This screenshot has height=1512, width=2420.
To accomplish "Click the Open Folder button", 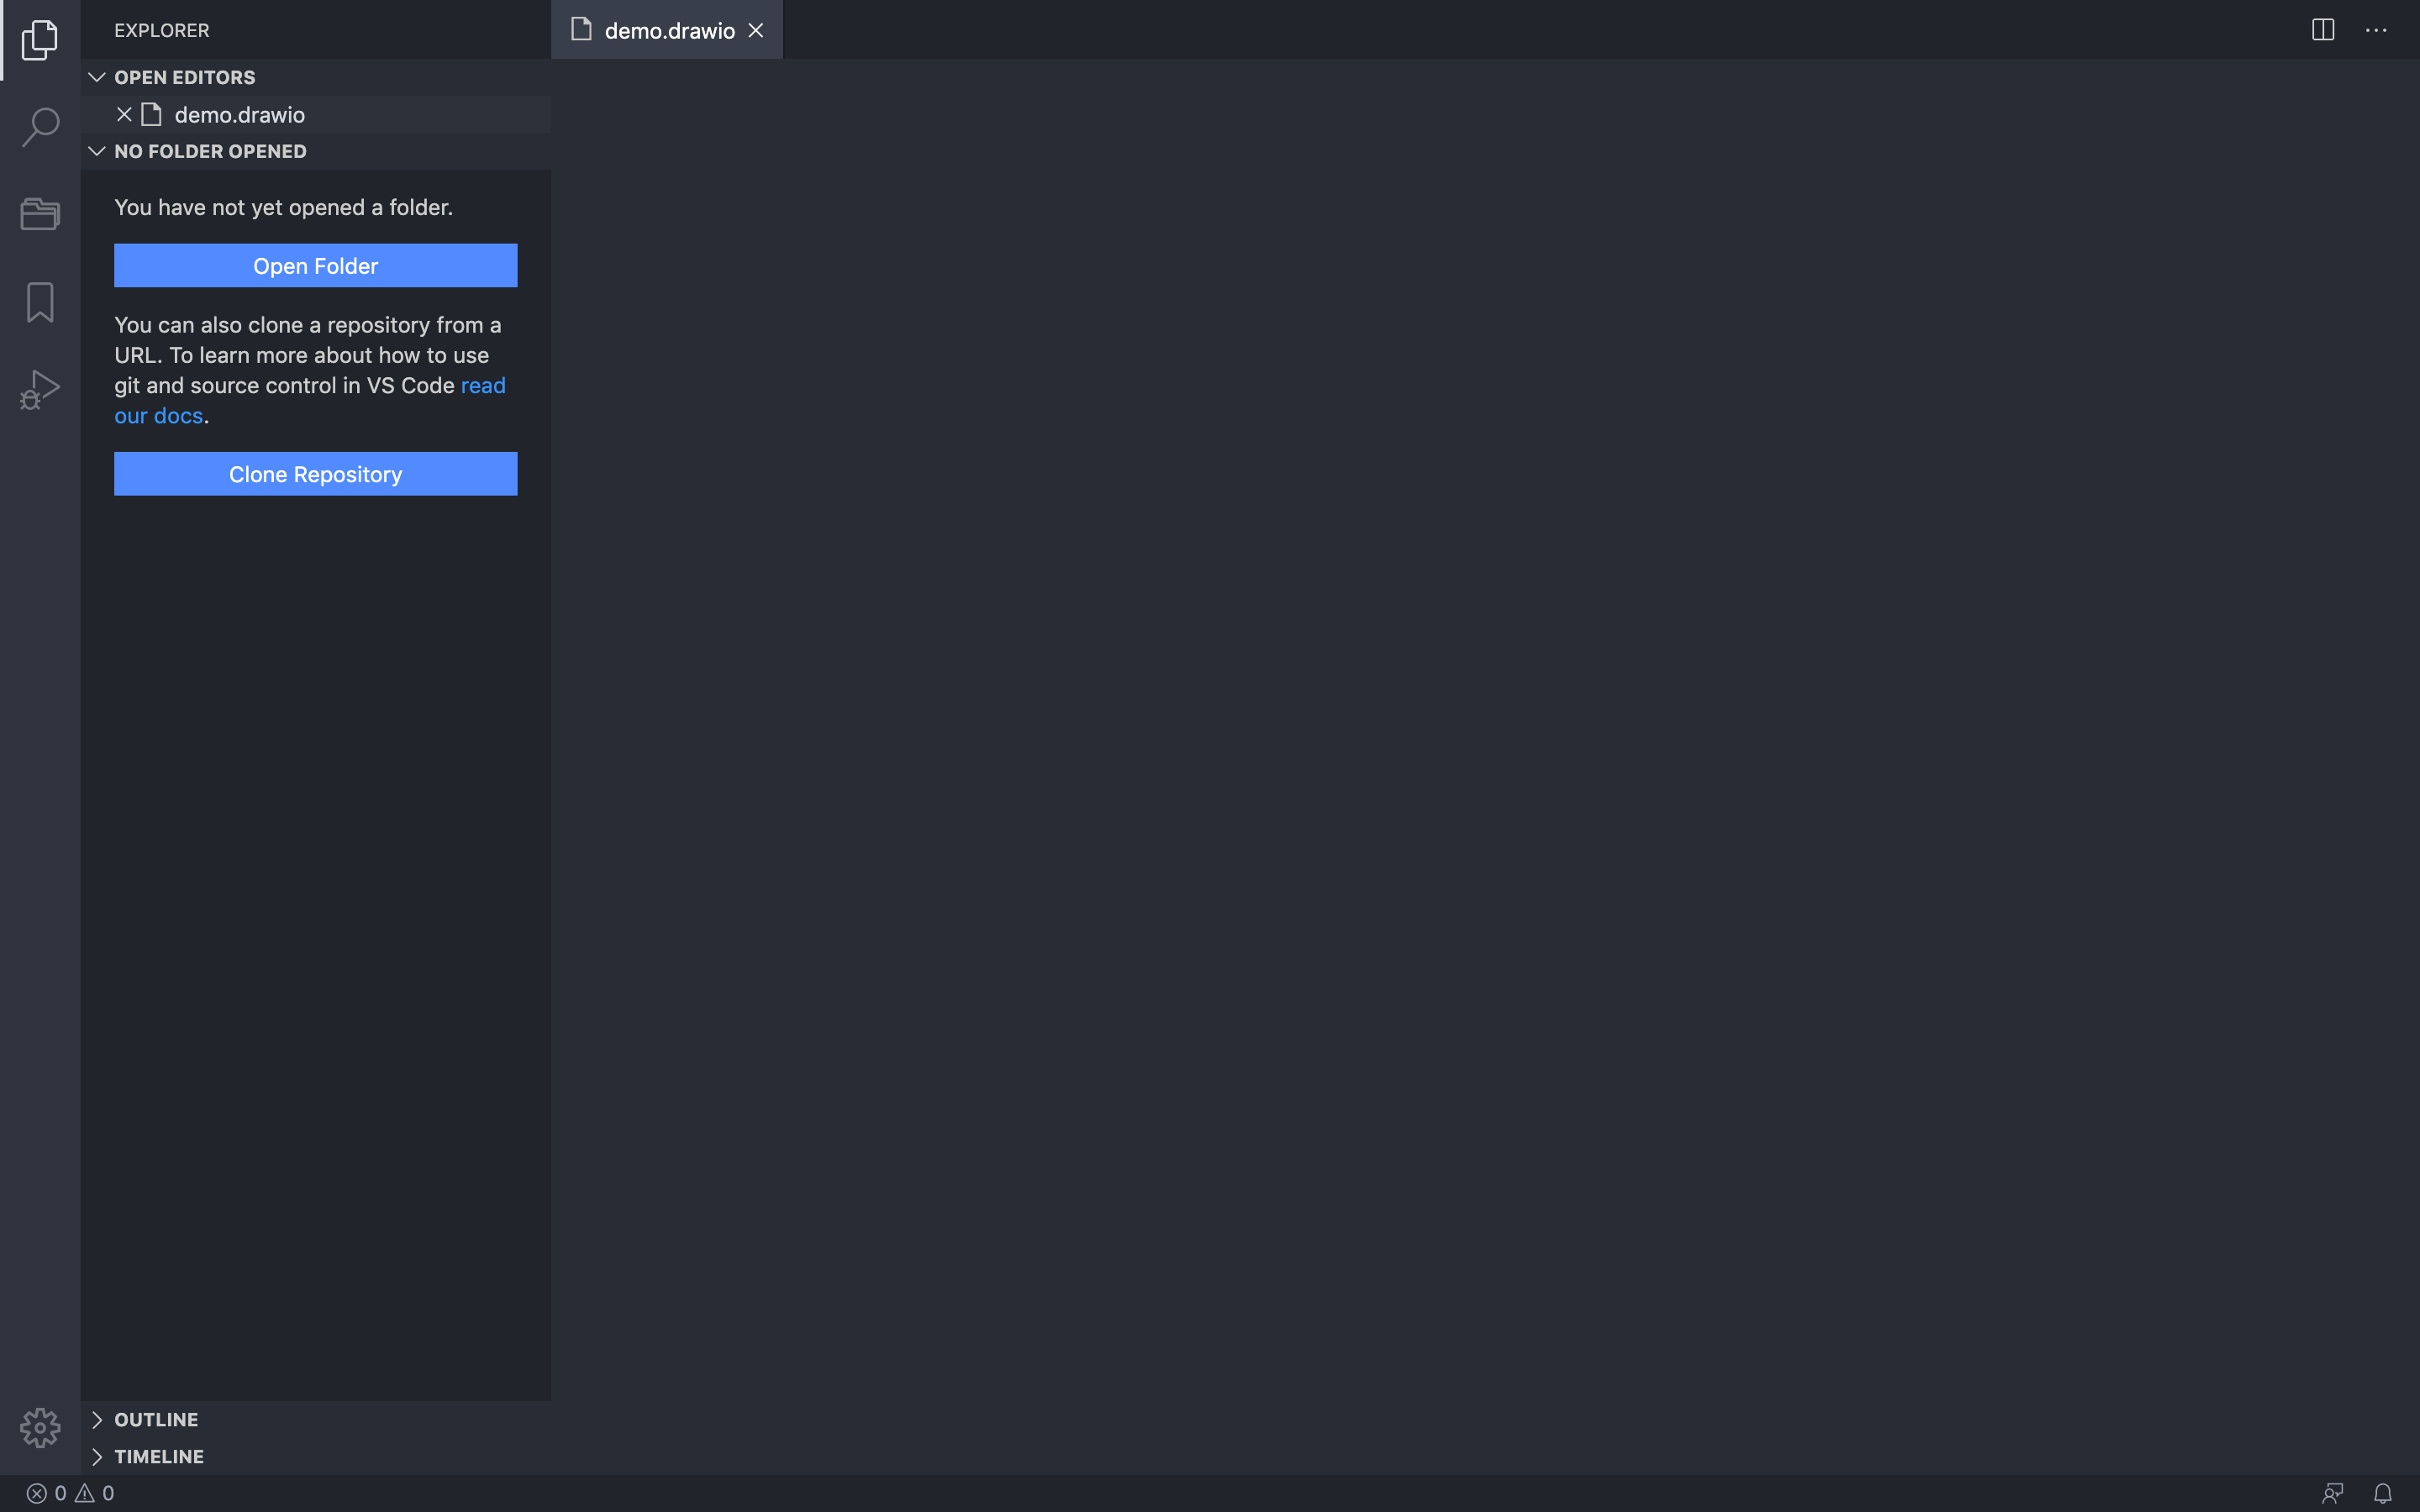I will (x=315, y=265).
